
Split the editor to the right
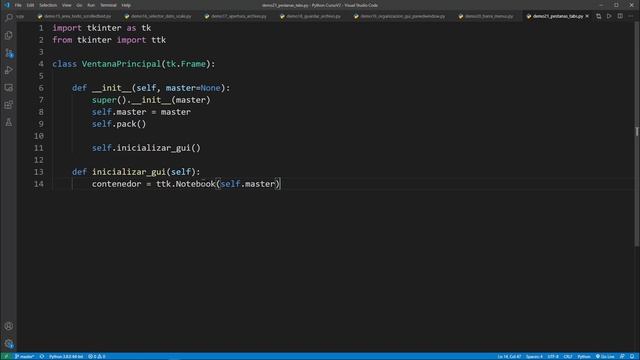pyautogui.click(x=620, y=16)
